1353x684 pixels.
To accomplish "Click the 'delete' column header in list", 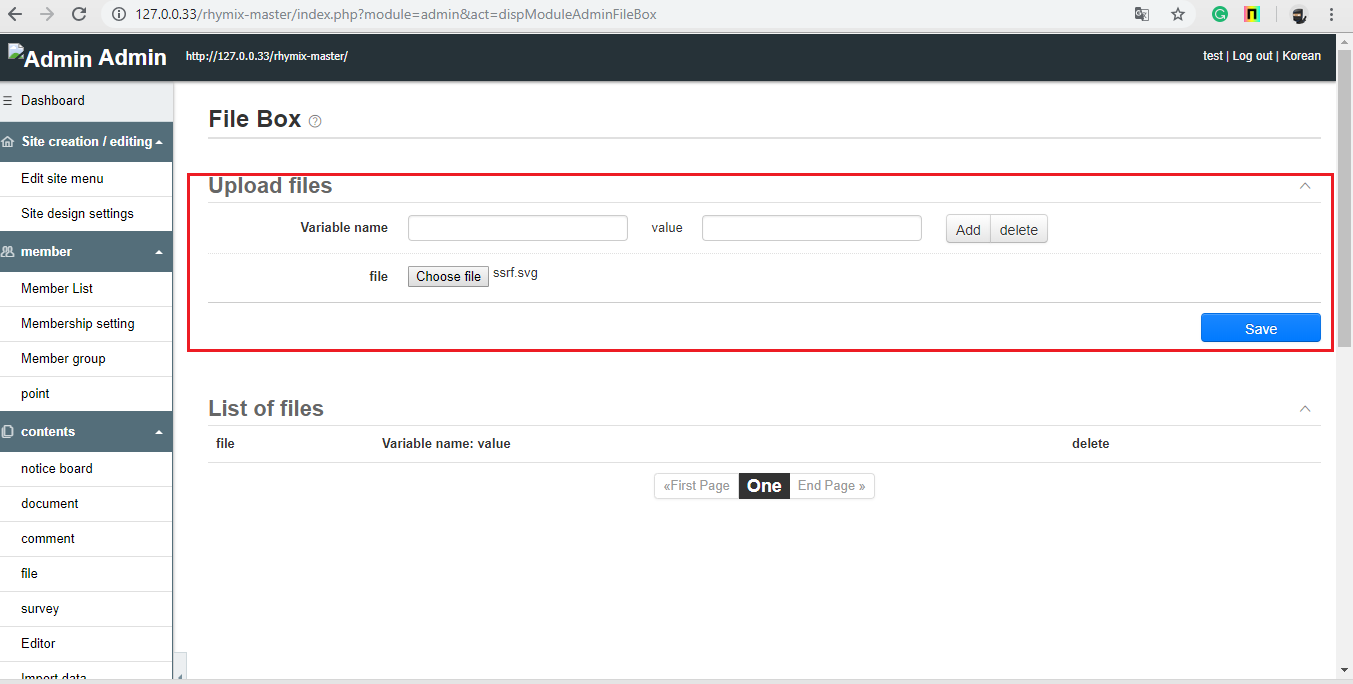I will pos(1090,444).
